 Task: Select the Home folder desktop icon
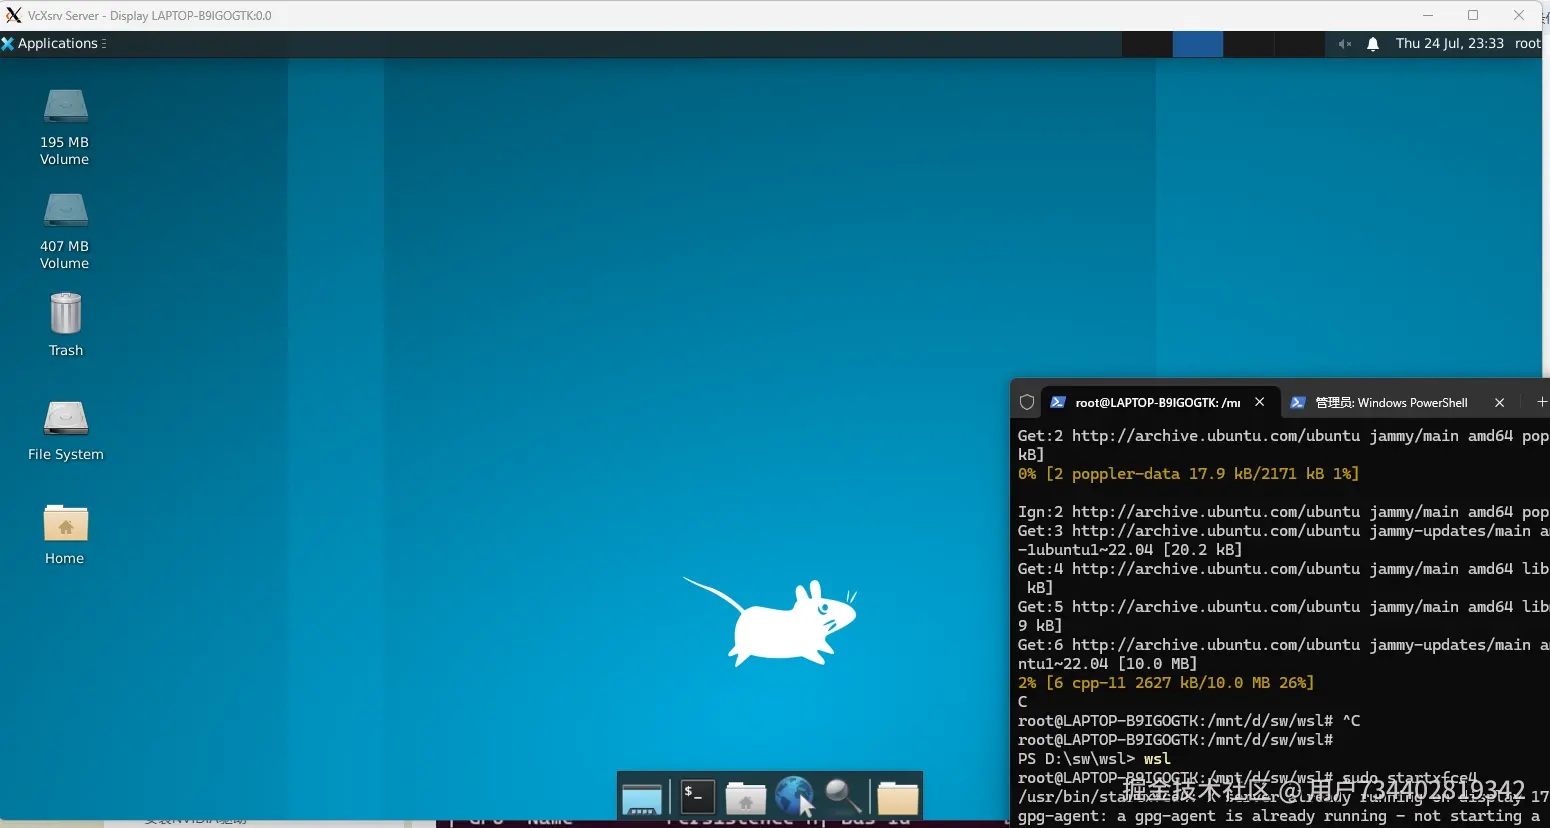[65, 535]
